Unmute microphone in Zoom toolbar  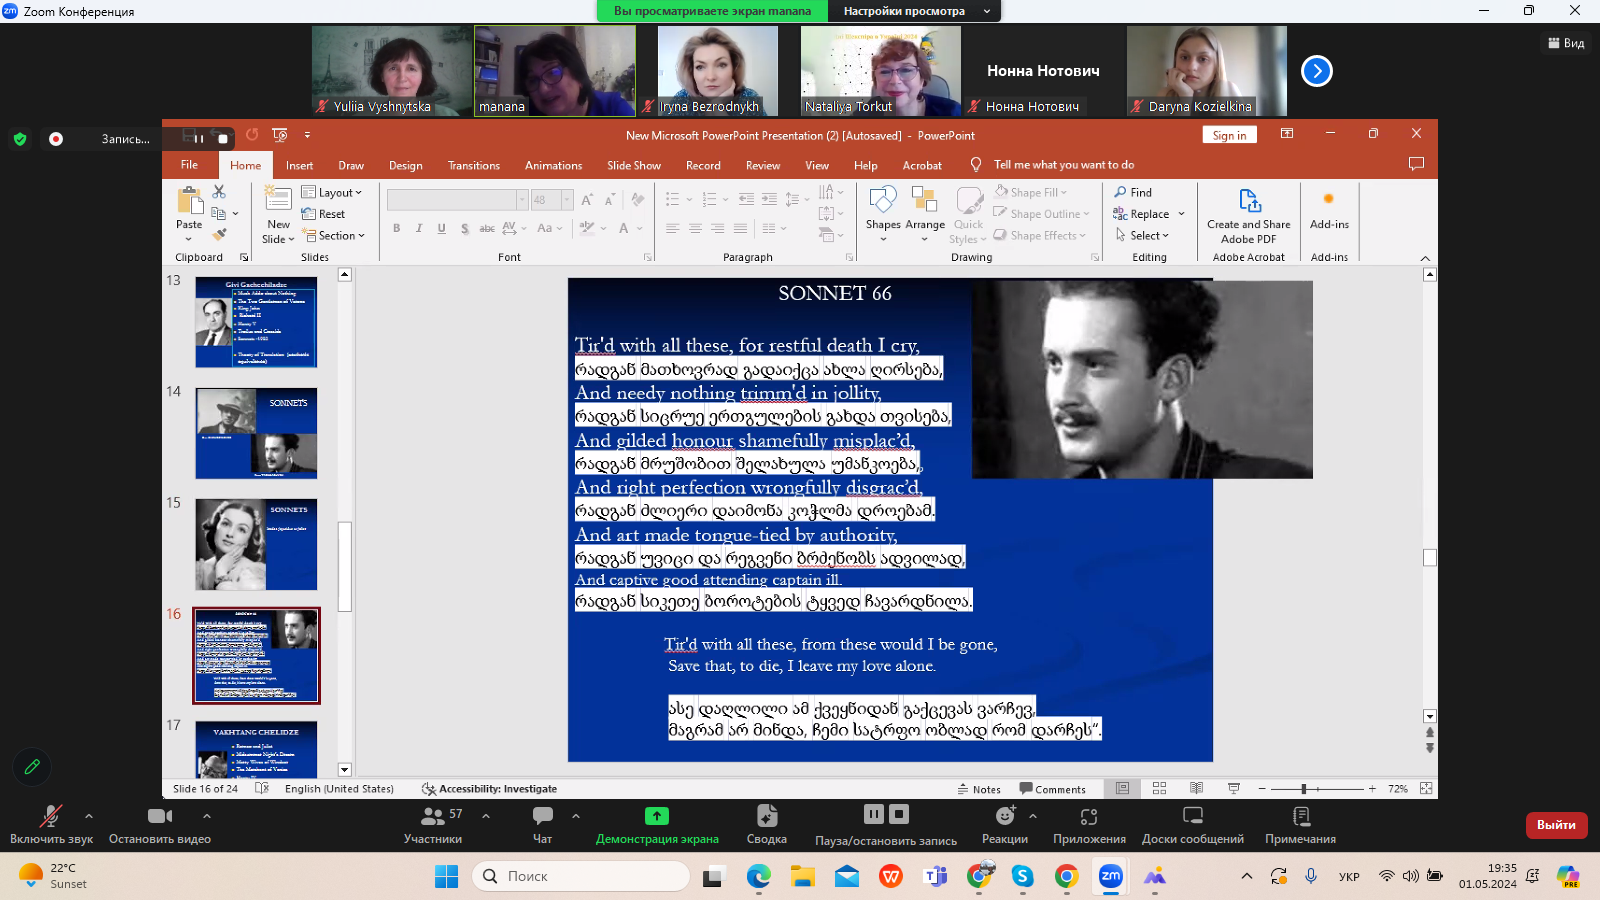(x=50, y=817)
